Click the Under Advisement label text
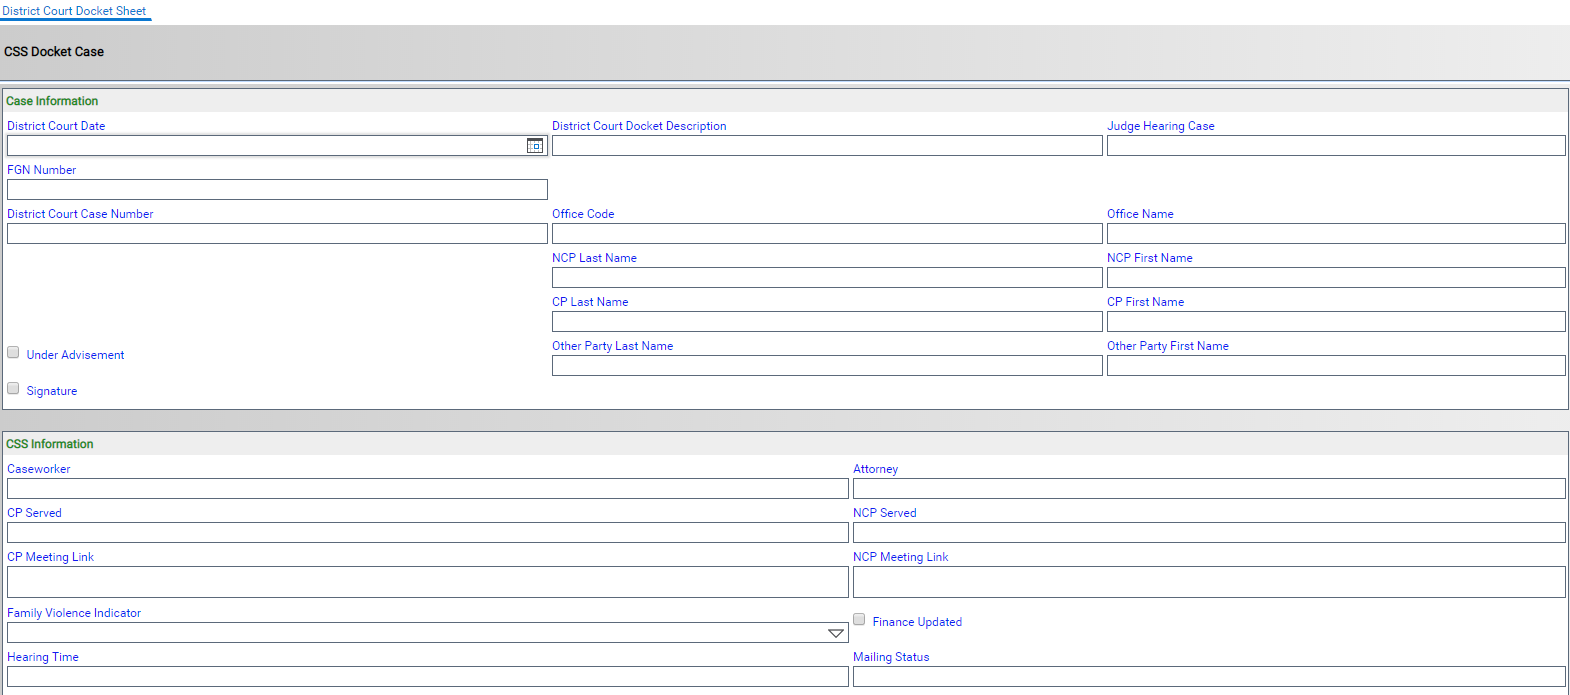 (75, 355)
